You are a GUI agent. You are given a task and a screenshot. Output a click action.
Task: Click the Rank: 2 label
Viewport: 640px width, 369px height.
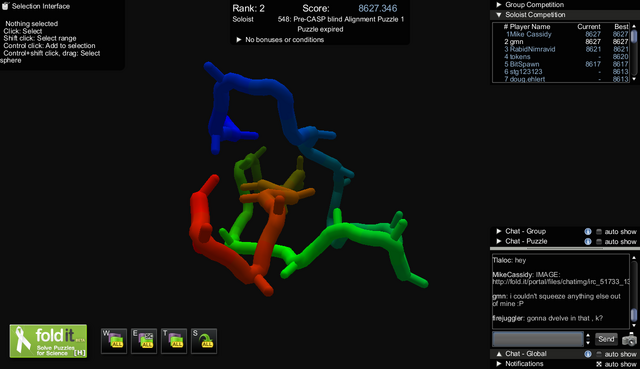(x=249, y=8)
